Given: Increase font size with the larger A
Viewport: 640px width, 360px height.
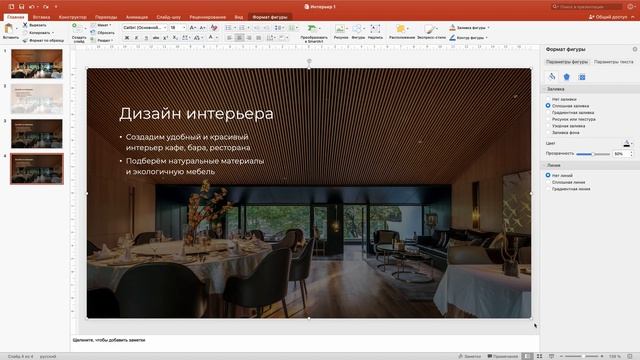Looking at the screenshot, I should (x=193, y=28).
